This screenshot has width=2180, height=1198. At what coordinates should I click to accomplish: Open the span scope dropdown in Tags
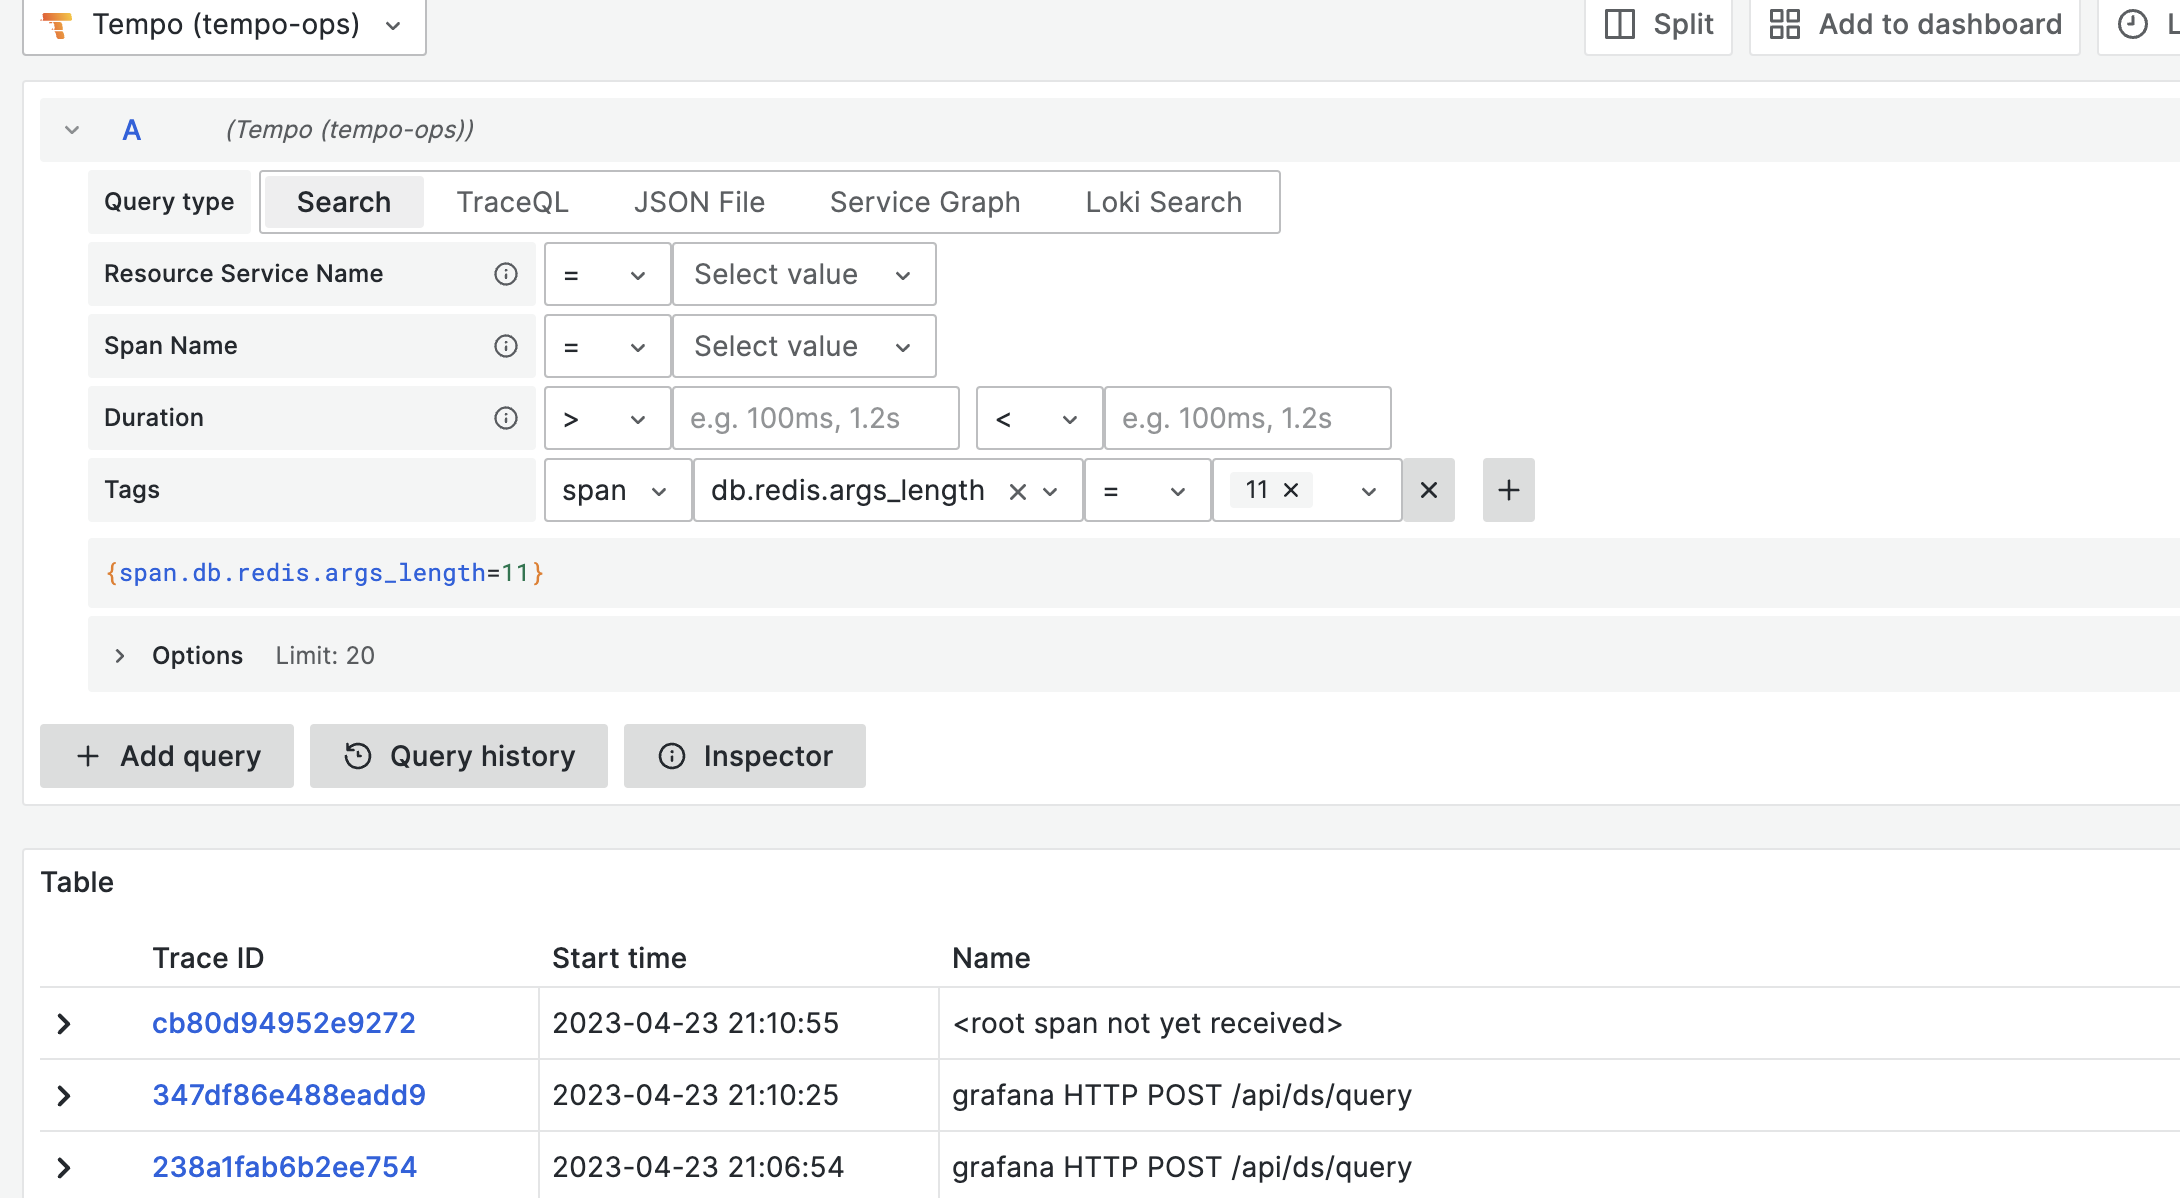pos(617,490)
